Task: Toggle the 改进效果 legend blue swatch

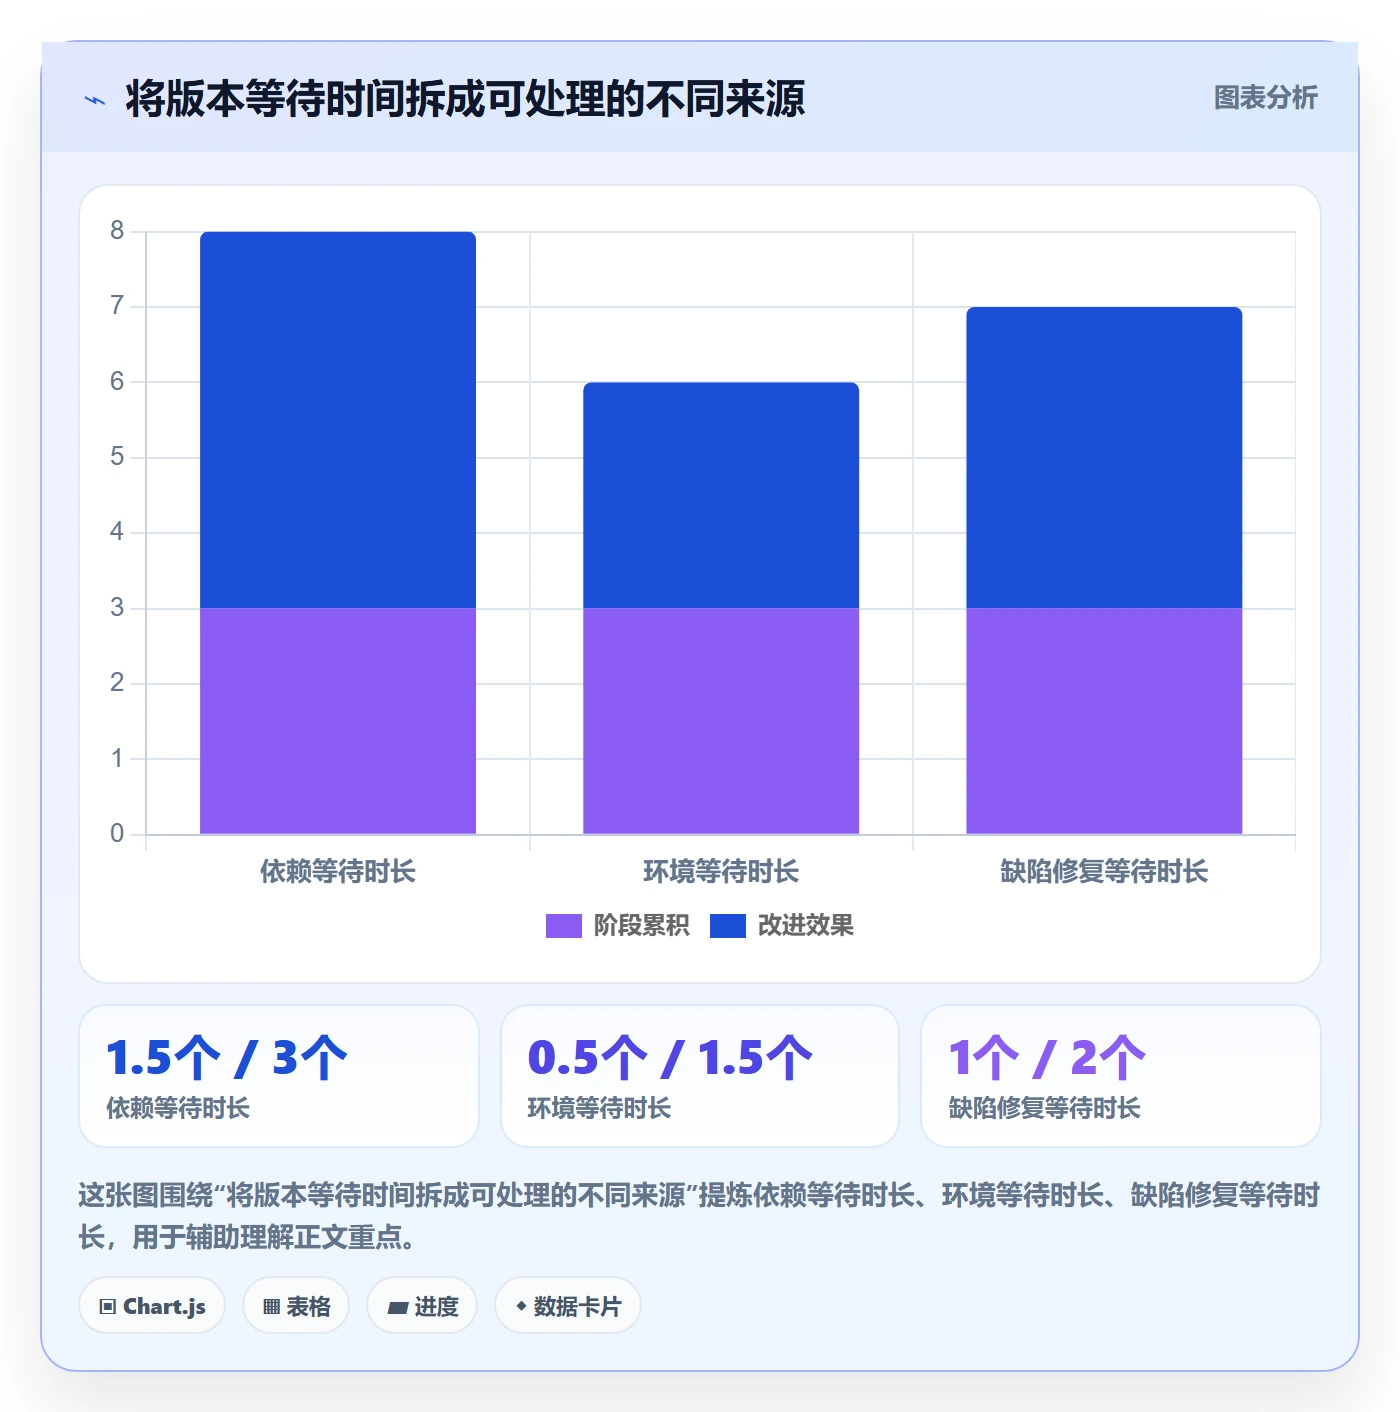Action: click(727, 926)
